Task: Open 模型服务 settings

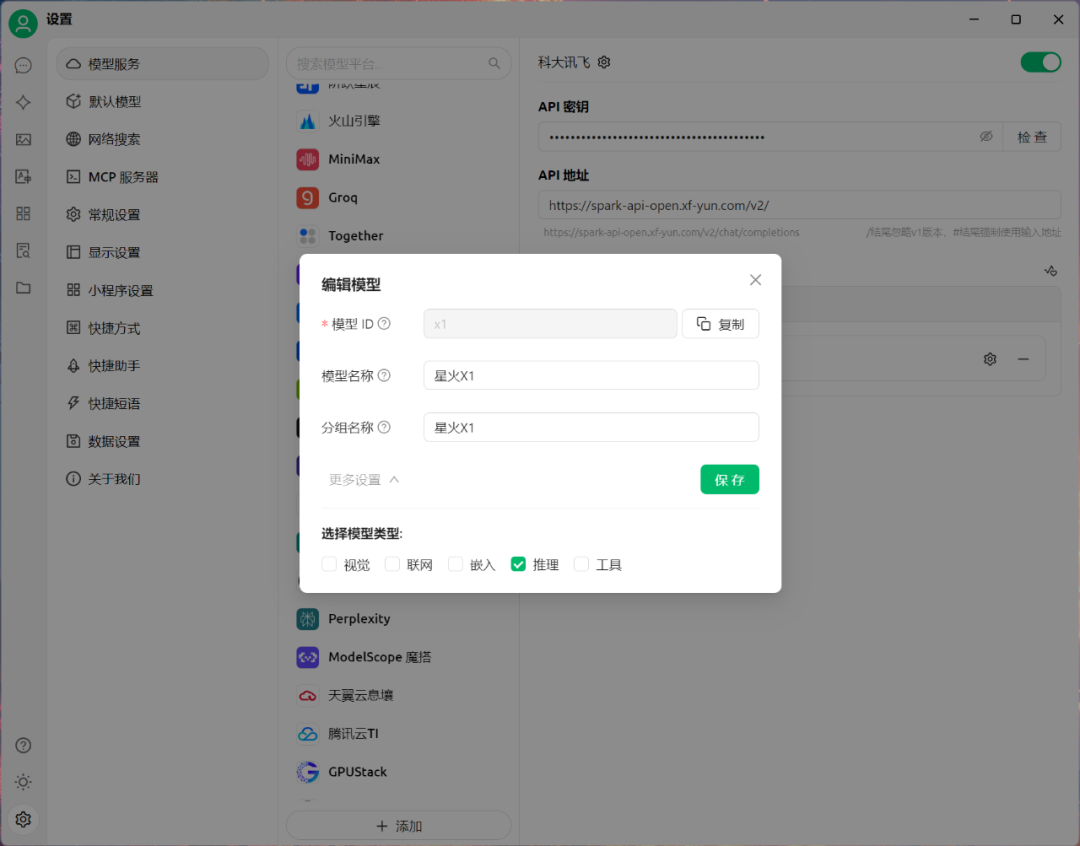Action: pyautogui.click(x=163, y=64)
